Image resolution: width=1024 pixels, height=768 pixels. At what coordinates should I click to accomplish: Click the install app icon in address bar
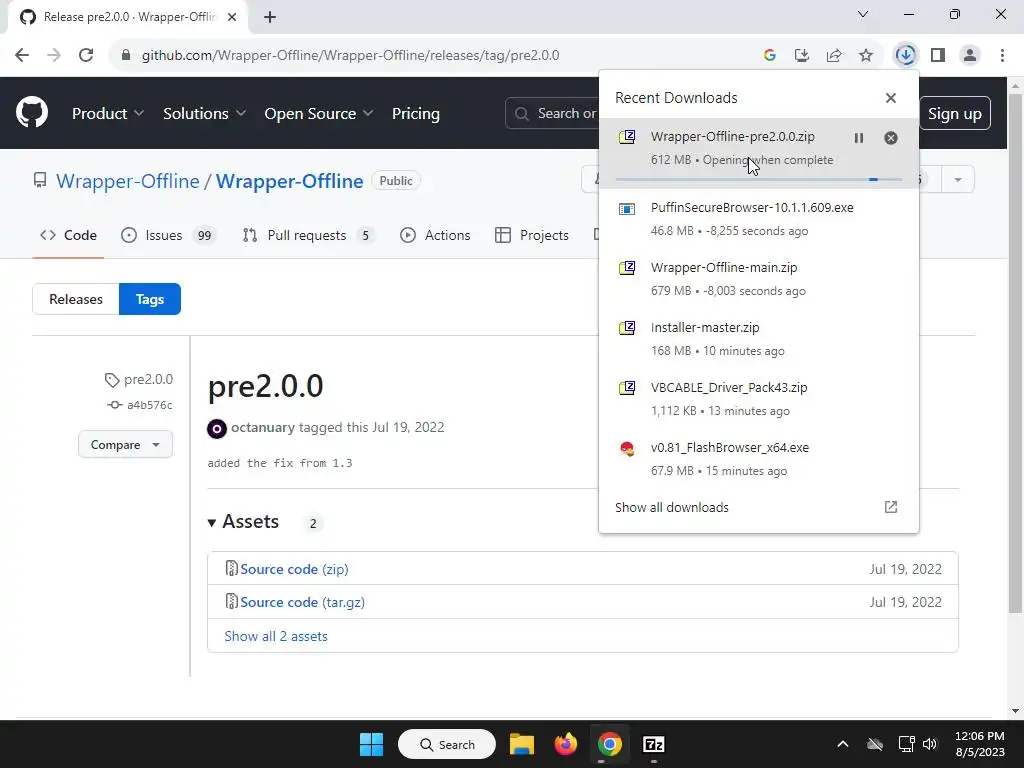(x=802, y=56)
